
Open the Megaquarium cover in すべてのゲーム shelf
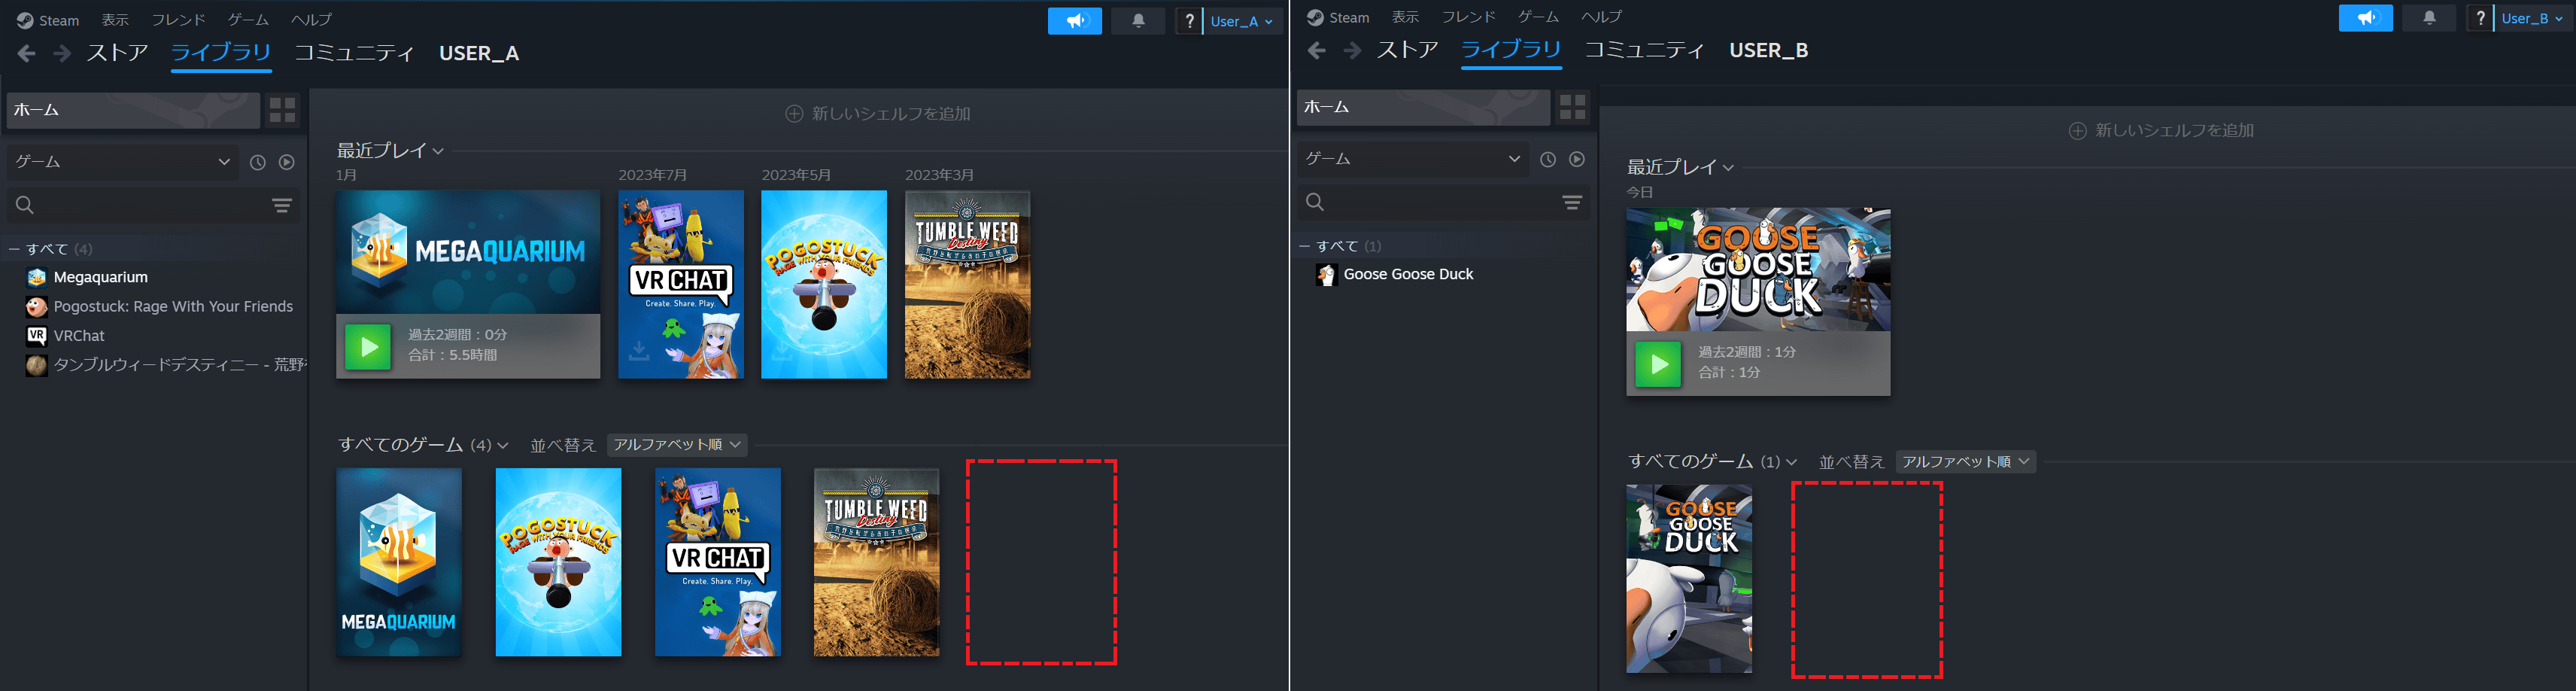click(x=399, y=562)
